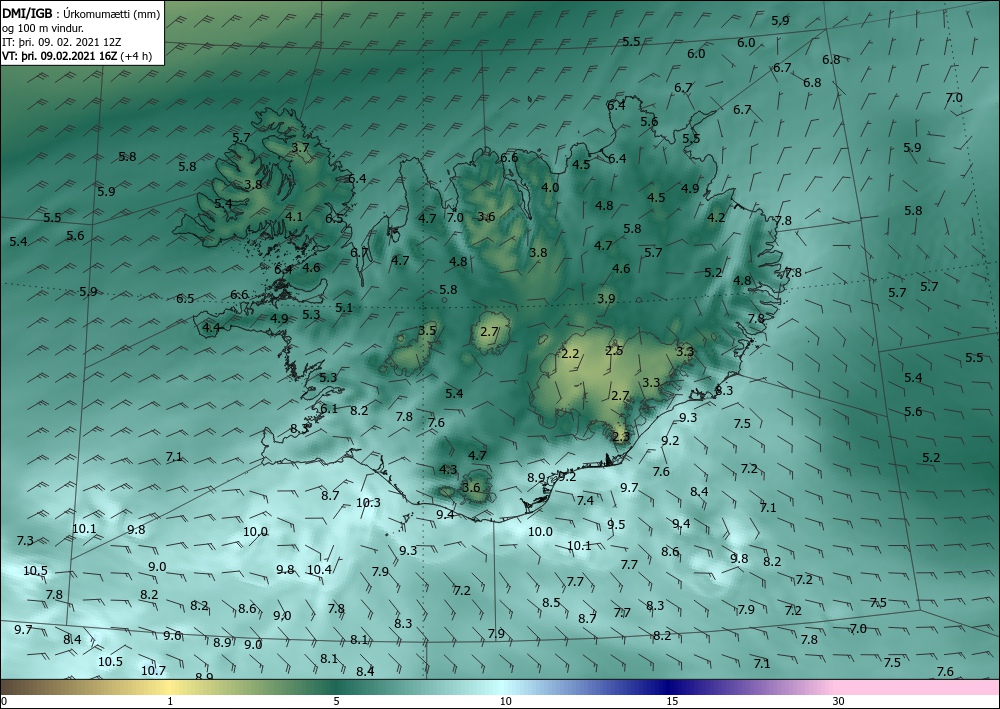Viewport: 1000px width, 709px height.
Task: Click the '1' label on the color scale
Action: [x=170, y=701]
